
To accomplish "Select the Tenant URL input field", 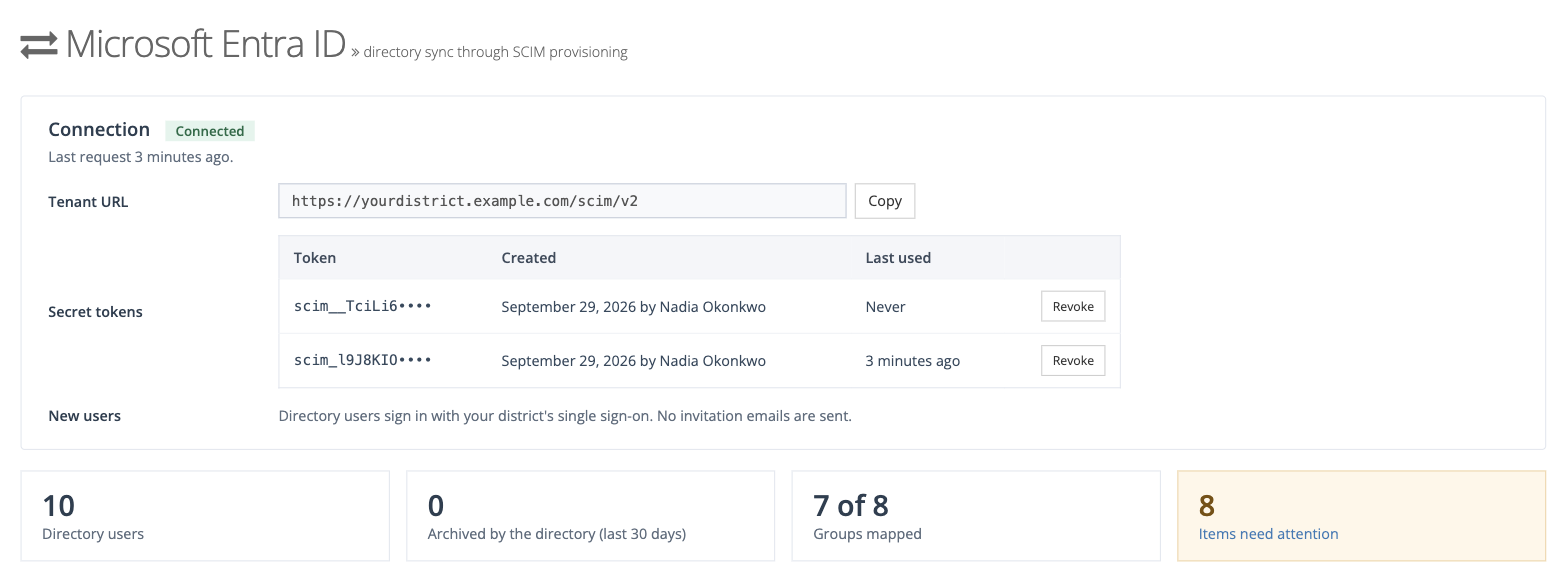I will pyautogui.click(x=563, y=201).
